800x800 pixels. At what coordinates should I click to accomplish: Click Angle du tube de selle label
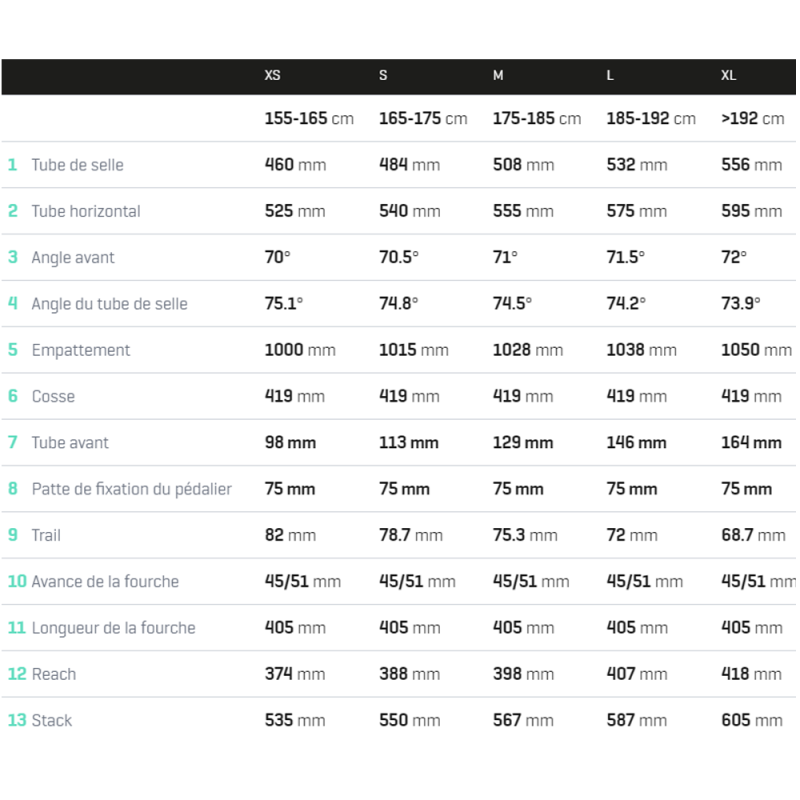(x=110, y=304)
